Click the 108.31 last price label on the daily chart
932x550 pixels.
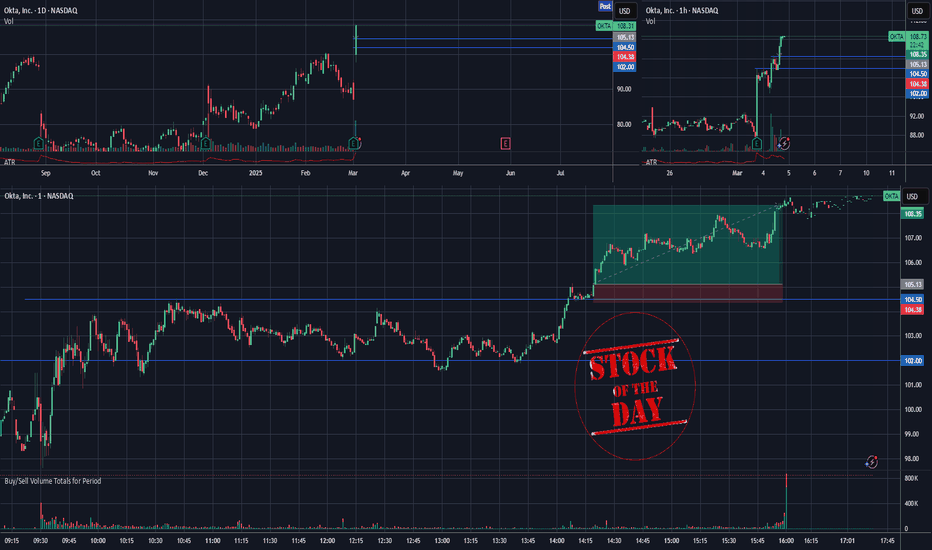click(x=625, y=26)
